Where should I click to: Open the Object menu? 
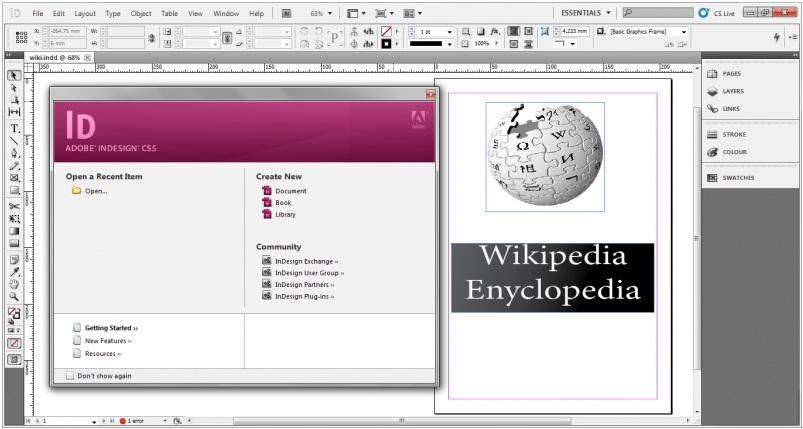pyautogui.click(x=141, y=14)
